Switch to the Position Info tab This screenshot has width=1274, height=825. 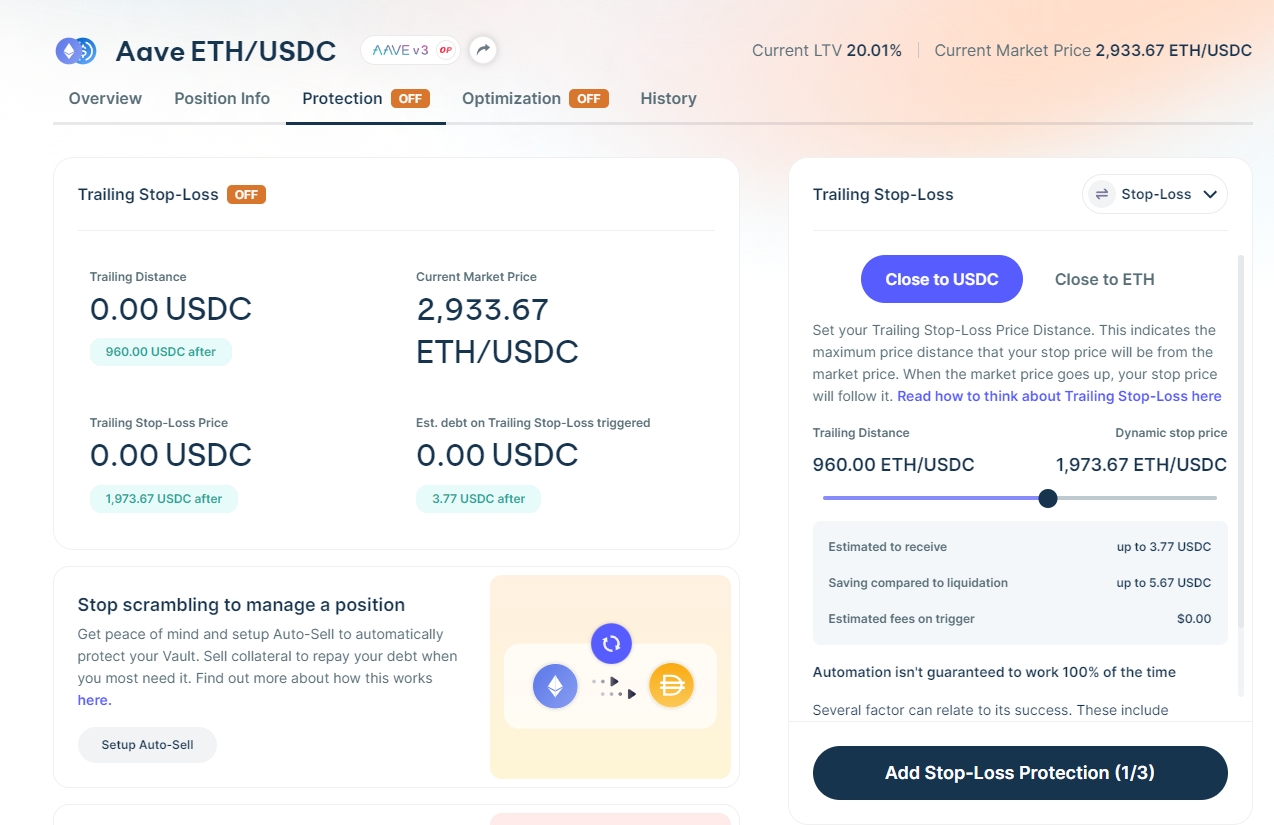[222, 98]
